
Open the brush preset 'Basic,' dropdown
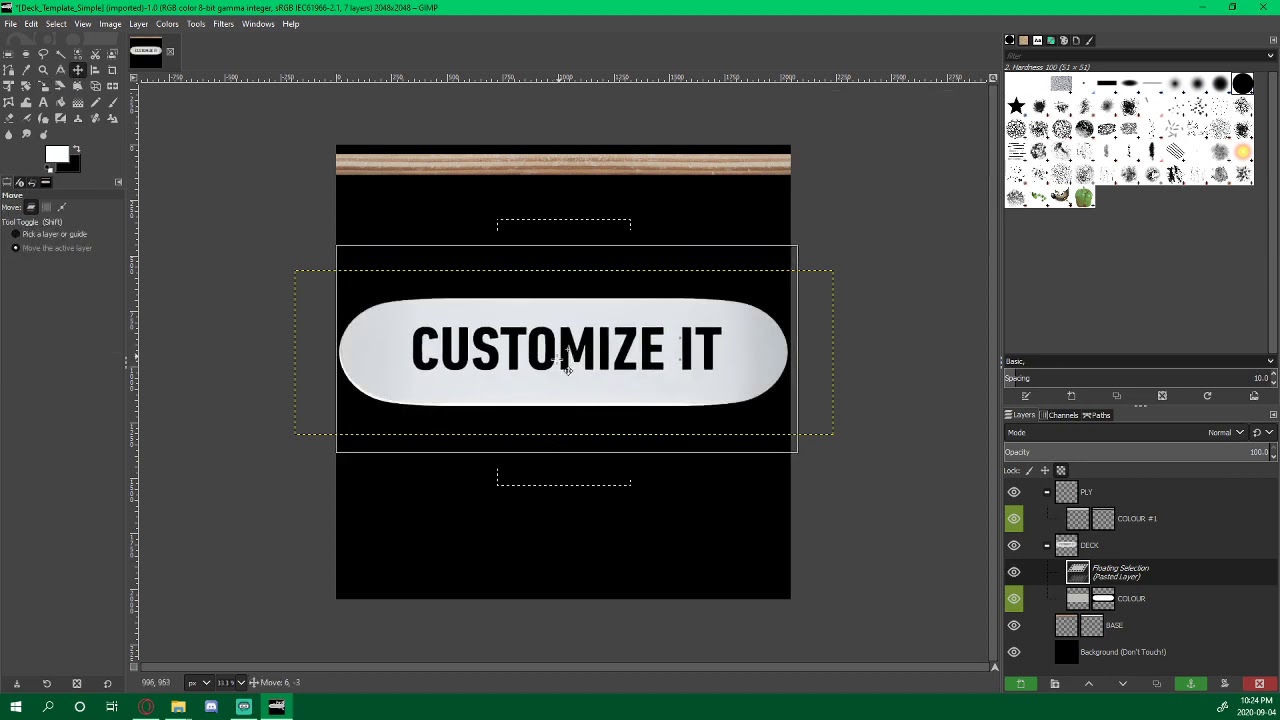pyautogui.click(x=1138, y=361)
